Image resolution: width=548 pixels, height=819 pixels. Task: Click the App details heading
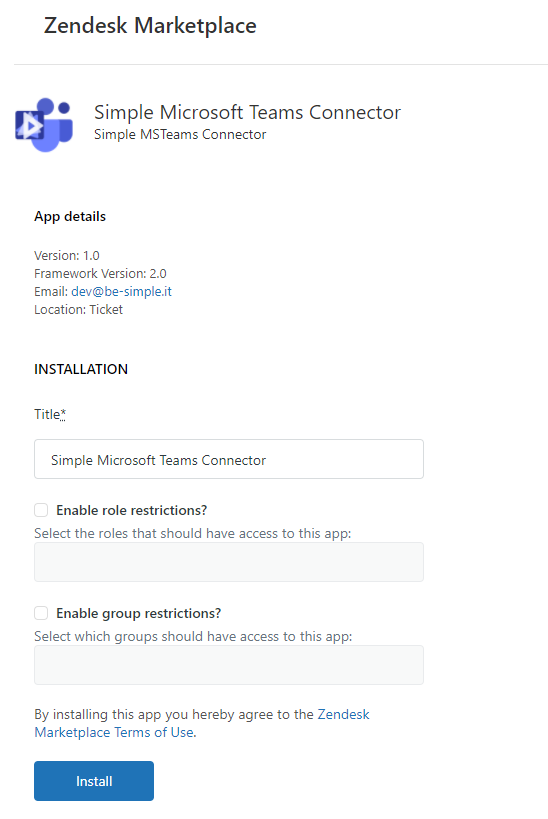tap(70, 216)
